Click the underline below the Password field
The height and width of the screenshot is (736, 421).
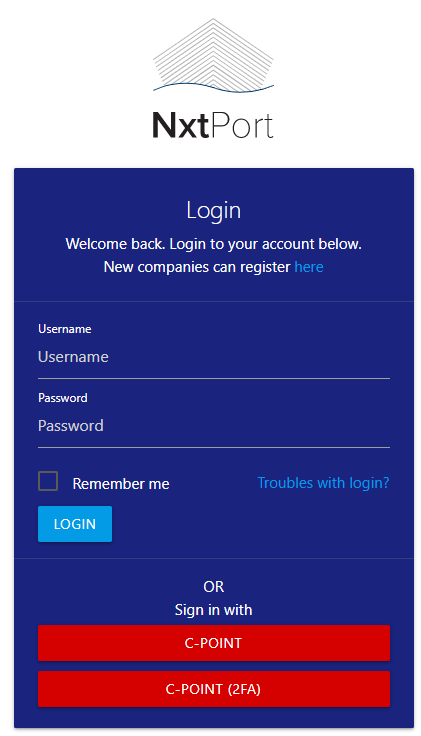coord(214,447)
